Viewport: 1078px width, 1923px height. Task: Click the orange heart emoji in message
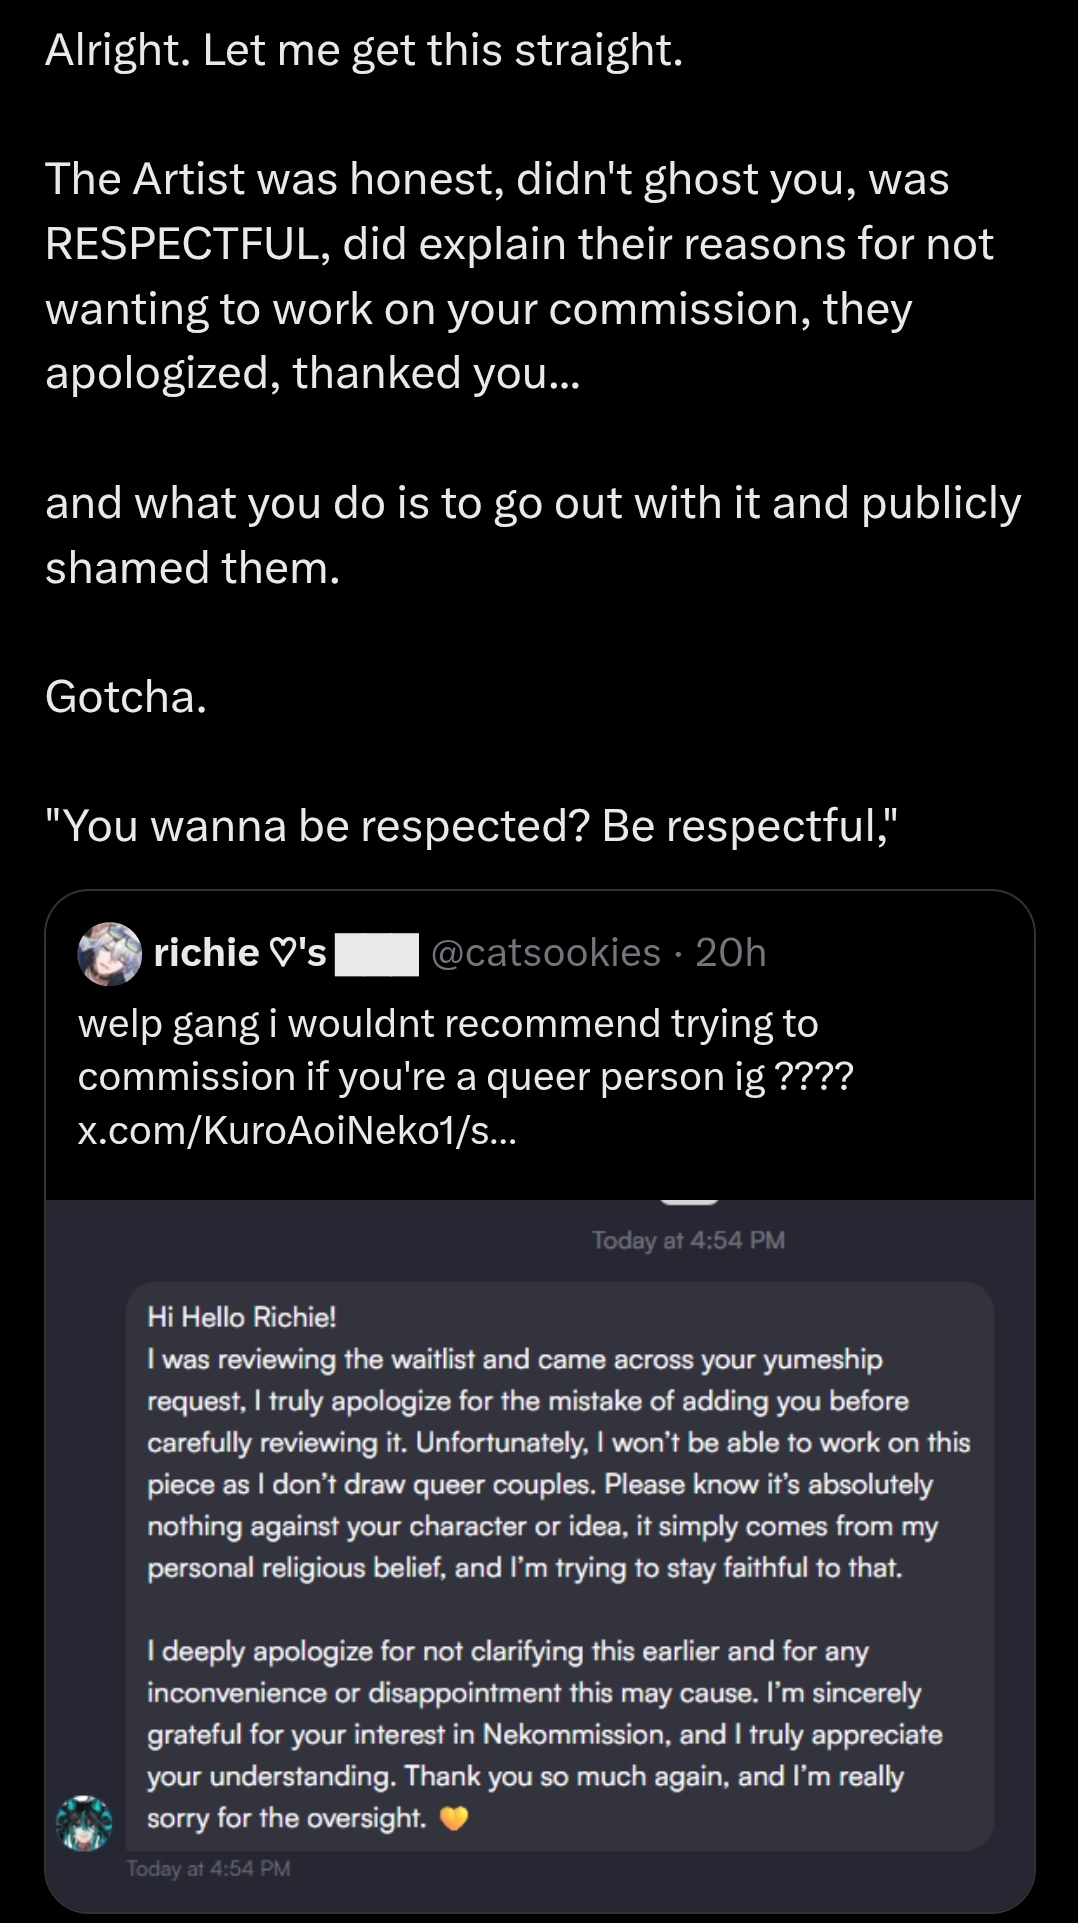[454, 1817]
